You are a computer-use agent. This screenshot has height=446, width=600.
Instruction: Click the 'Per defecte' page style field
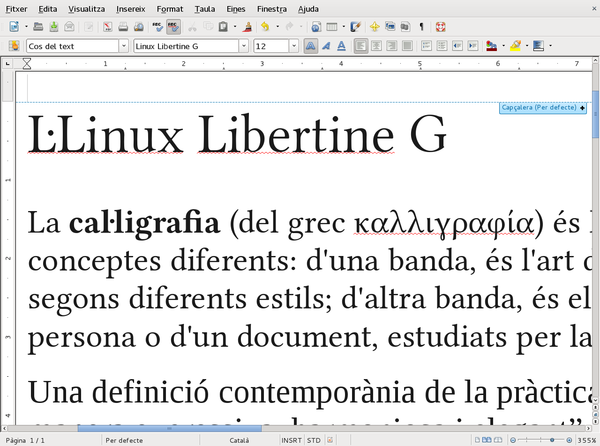124,440
